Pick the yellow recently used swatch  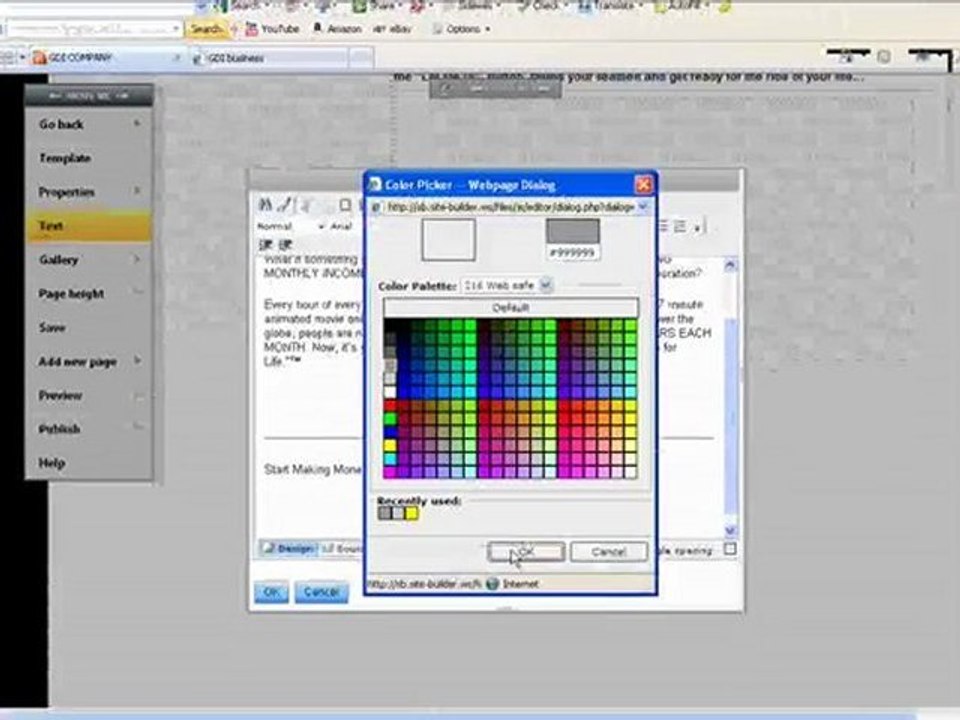pyautogui.click(x=411, y=513)
